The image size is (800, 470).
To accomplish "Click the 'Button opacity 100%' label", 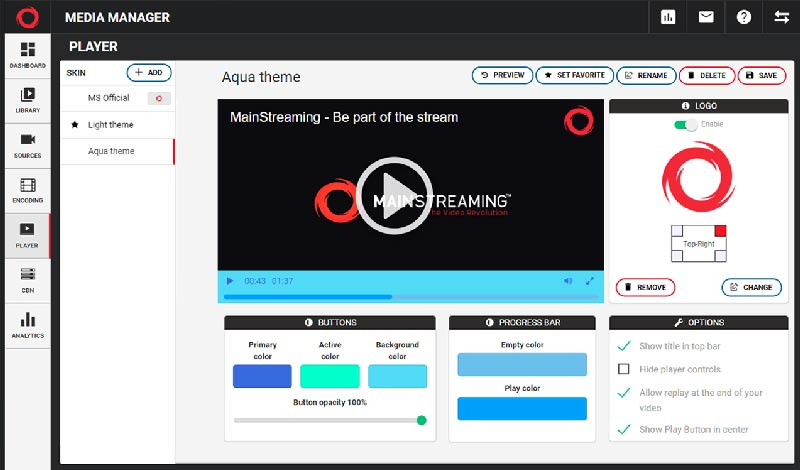I will point(330,403).
